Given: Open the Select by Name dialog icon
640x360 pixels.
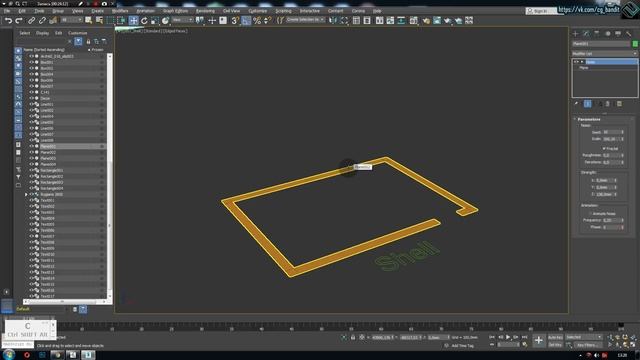Looking at the screenshot, I should point(99,20).
